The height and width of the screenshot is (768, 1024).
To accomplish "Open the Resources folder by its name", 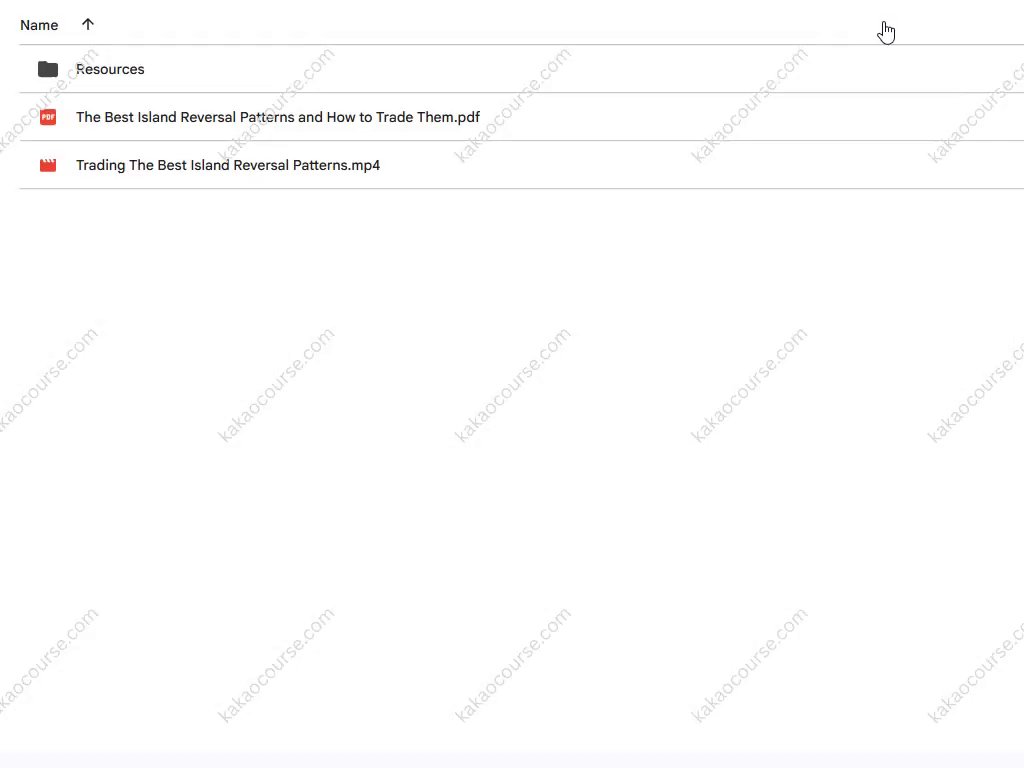I will [110, 69].
